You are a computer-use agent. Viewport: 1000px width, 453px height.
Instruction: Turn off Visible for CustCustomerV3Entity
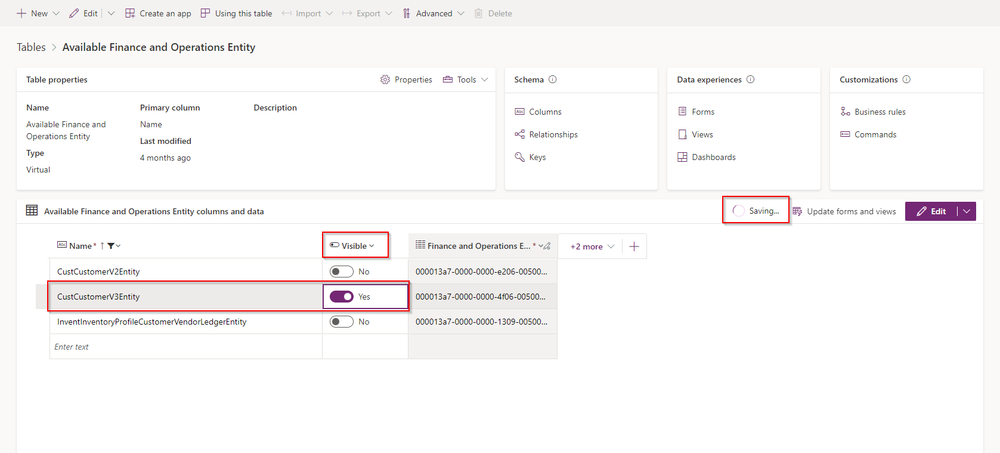(x=341, y=297)
